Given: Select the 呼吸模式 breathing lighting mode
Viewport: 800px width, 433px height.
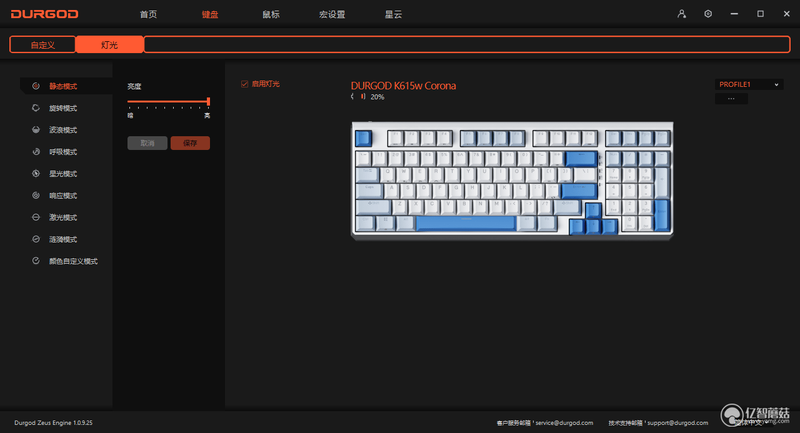Looking at the screenshot, I should (x=63, y=152).
